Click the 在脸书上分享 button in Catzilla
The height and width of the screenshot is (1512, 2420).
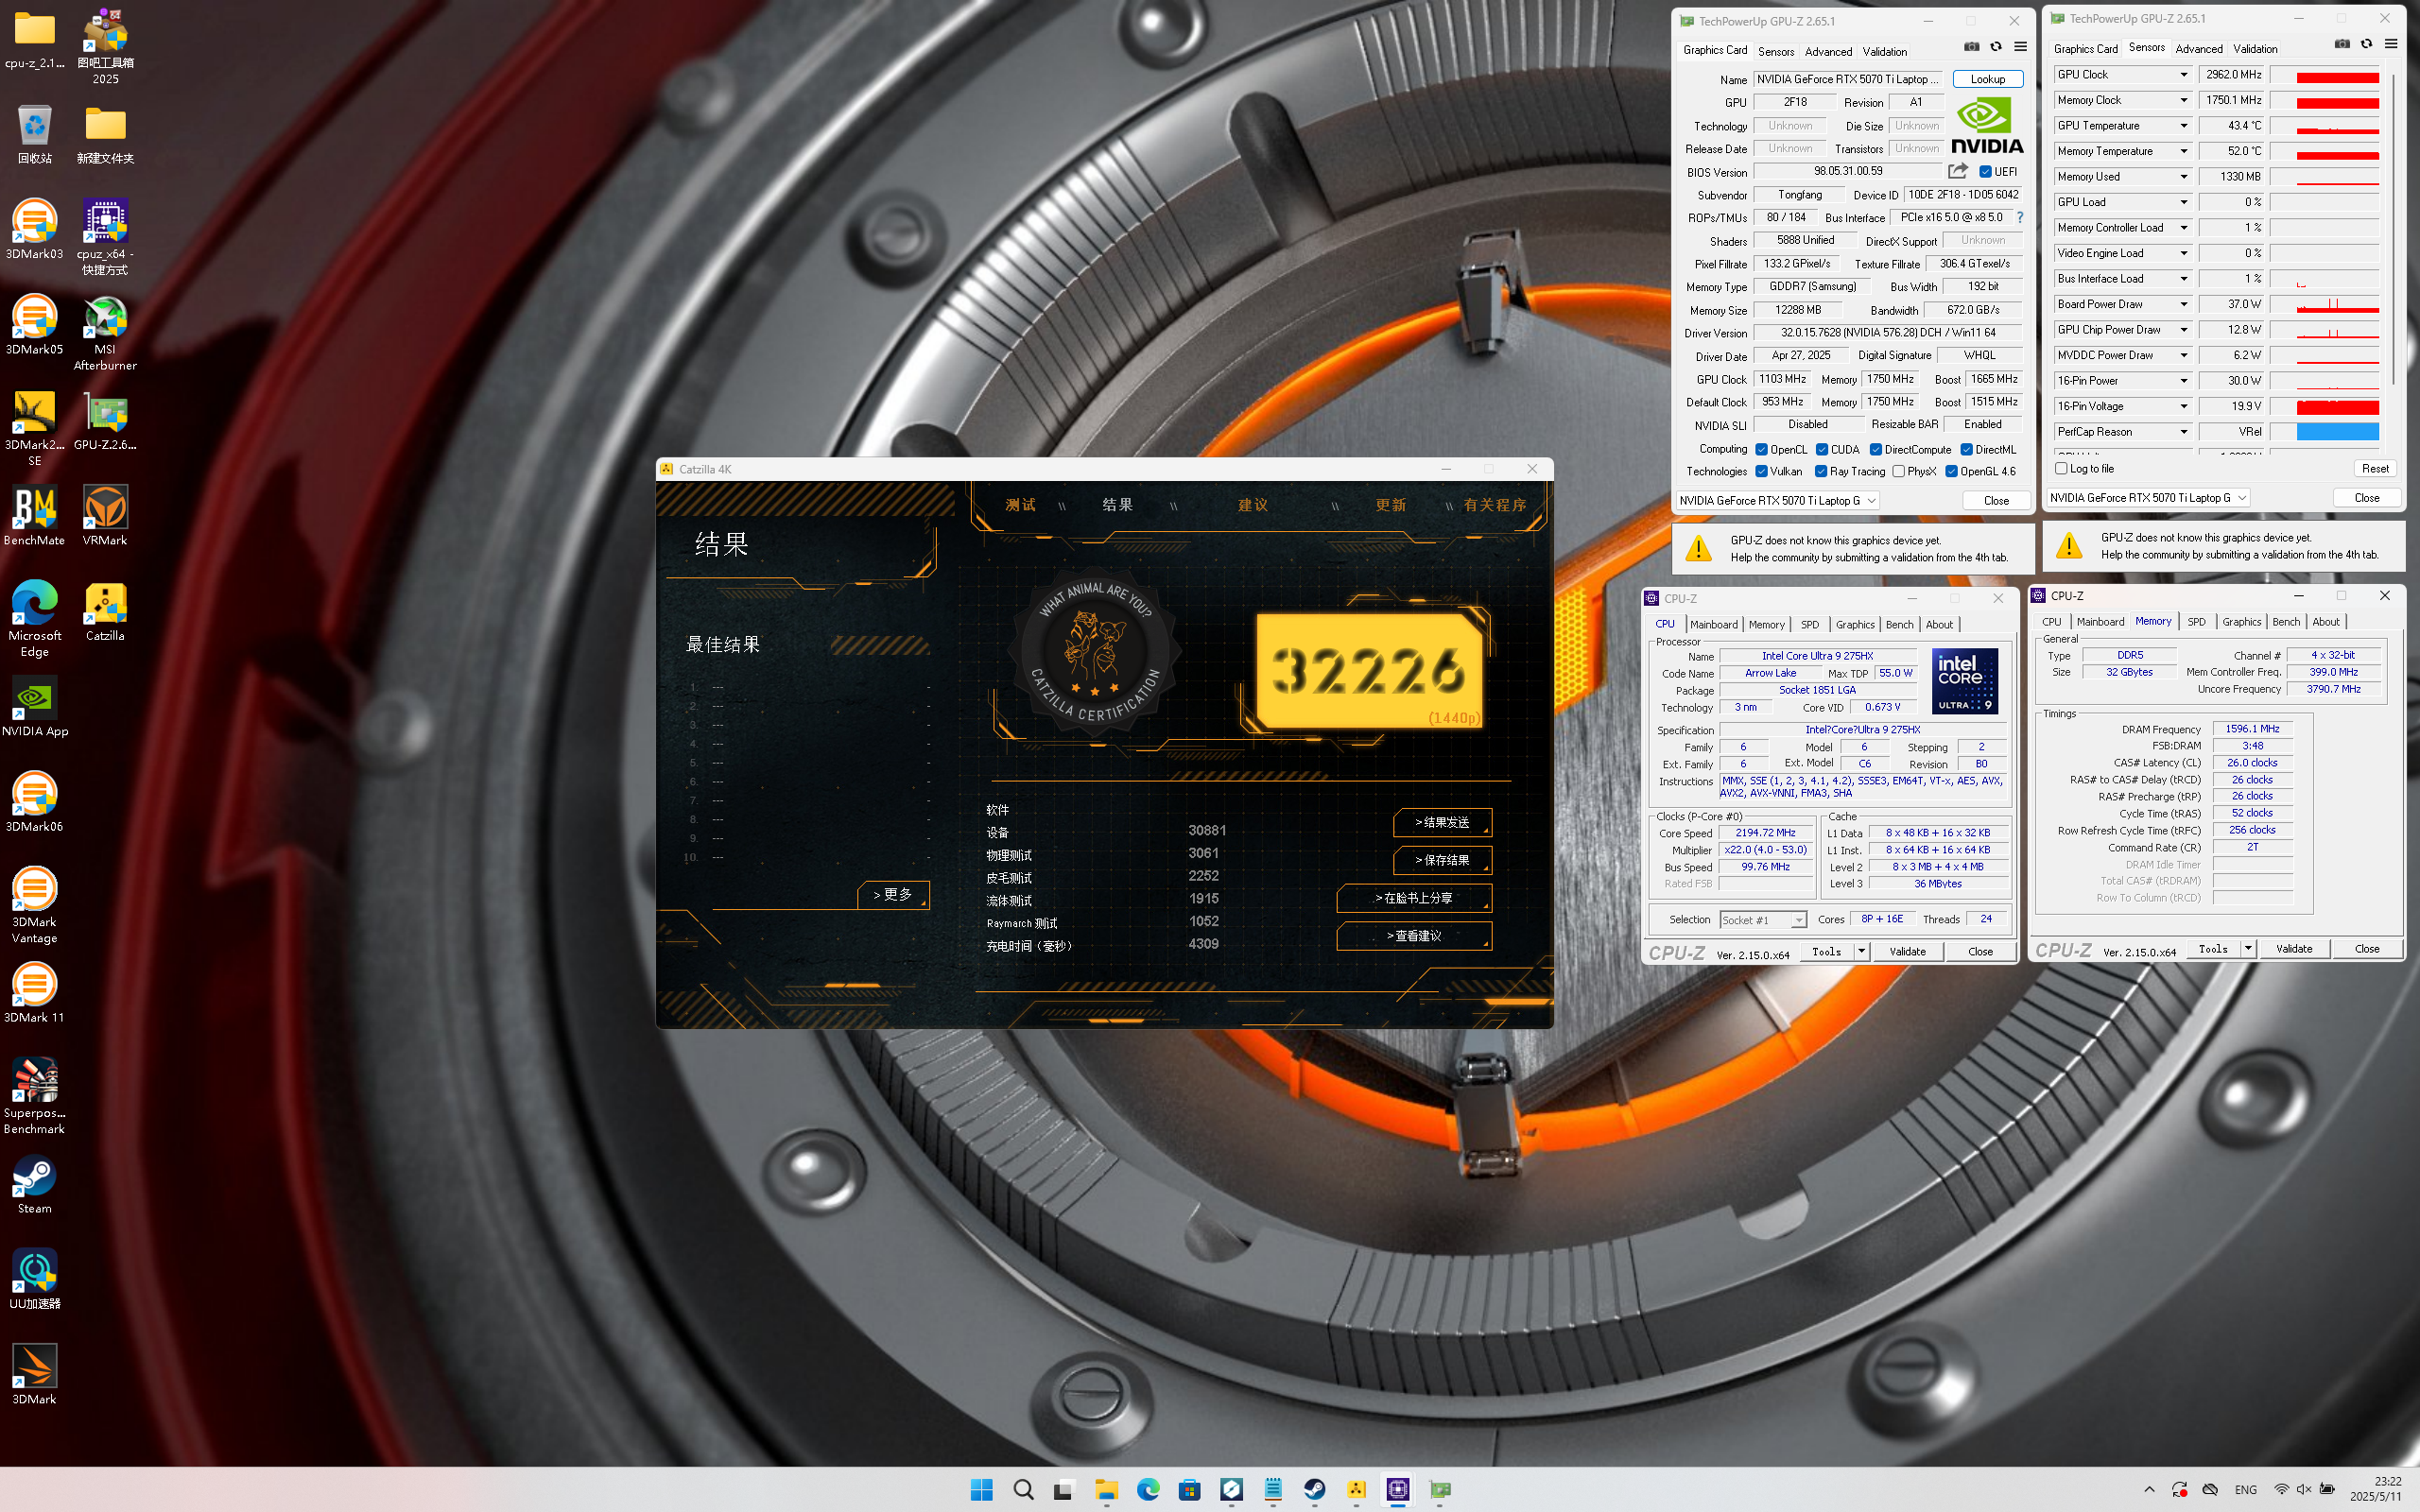pyautogui.click(x=1414, y=898)
